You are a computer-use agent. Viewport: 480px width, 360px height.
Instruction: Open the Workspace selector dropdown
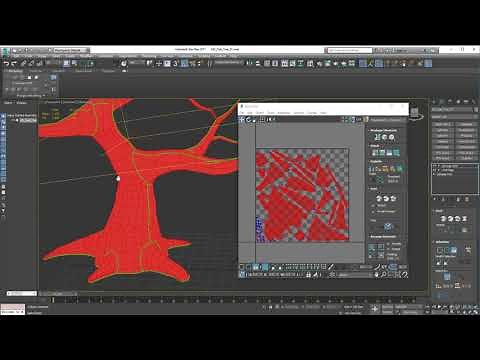[x=71, y=50]
